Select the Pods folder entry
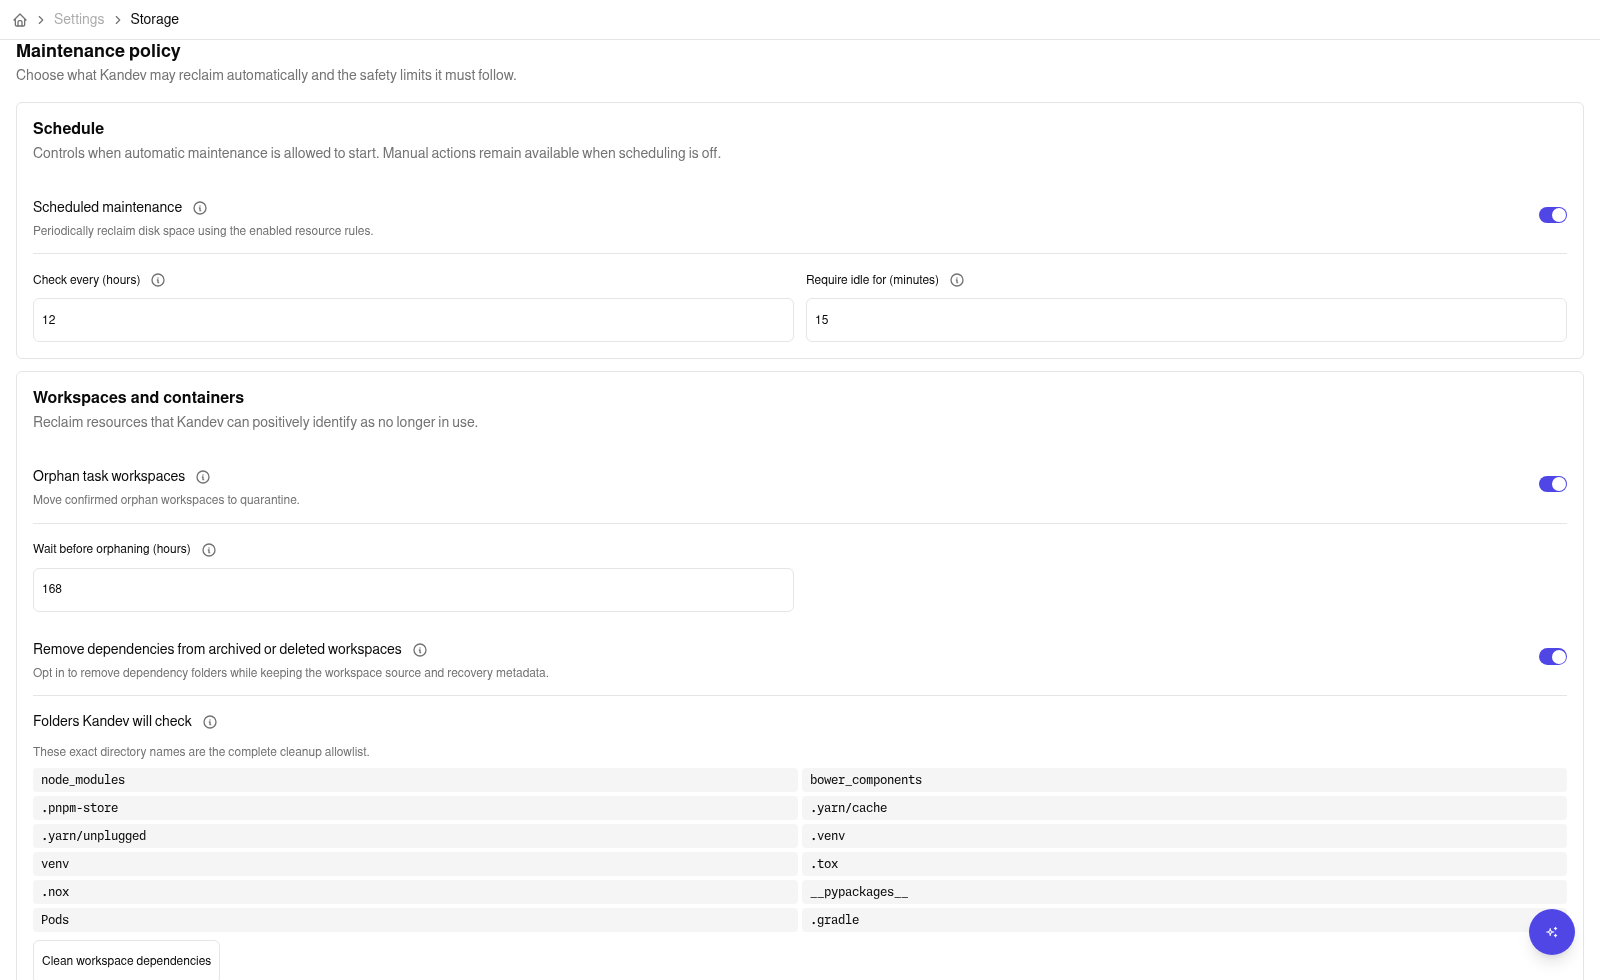This screenshot has width=1600, height=980. click(415, 920)
